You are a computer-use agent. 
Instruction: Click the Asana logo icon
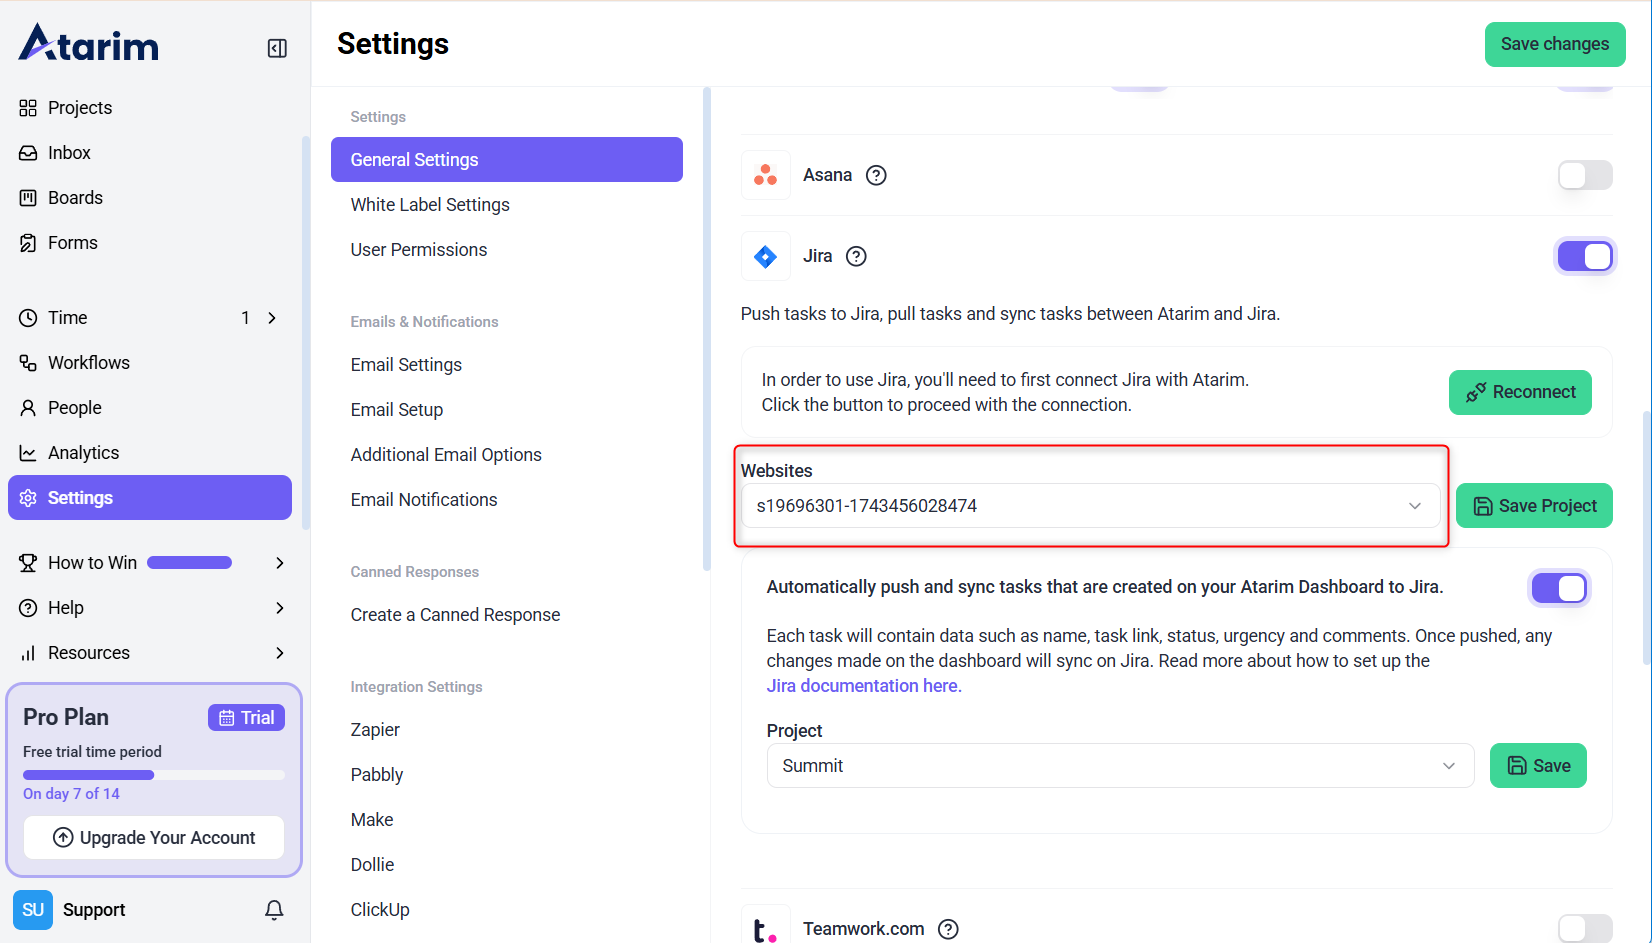[766, 176]
